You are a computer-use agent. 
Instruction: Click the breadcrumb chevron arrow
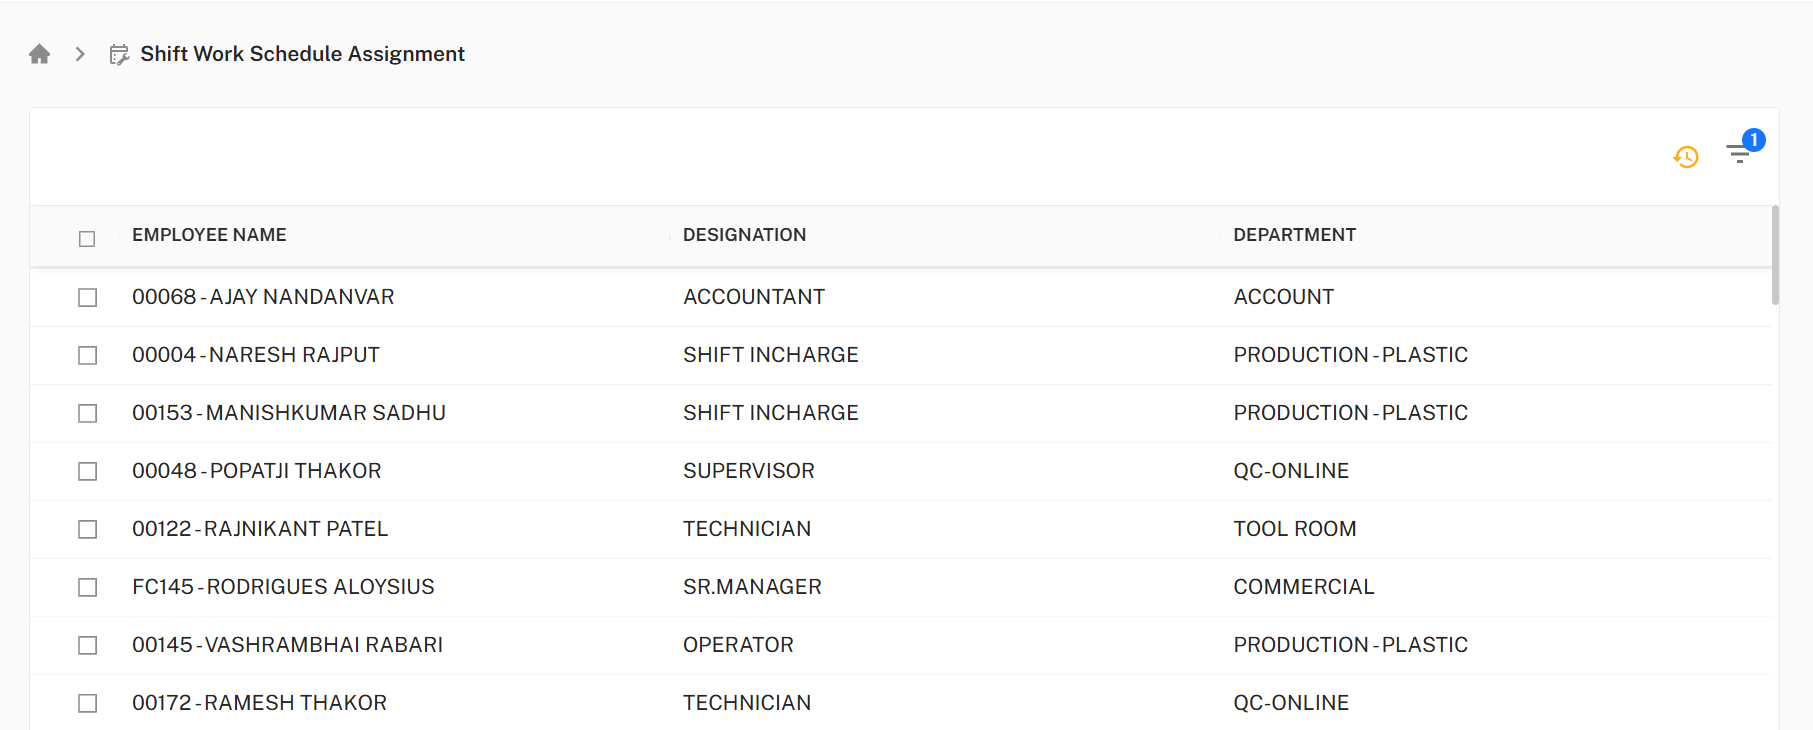point(80,54)
